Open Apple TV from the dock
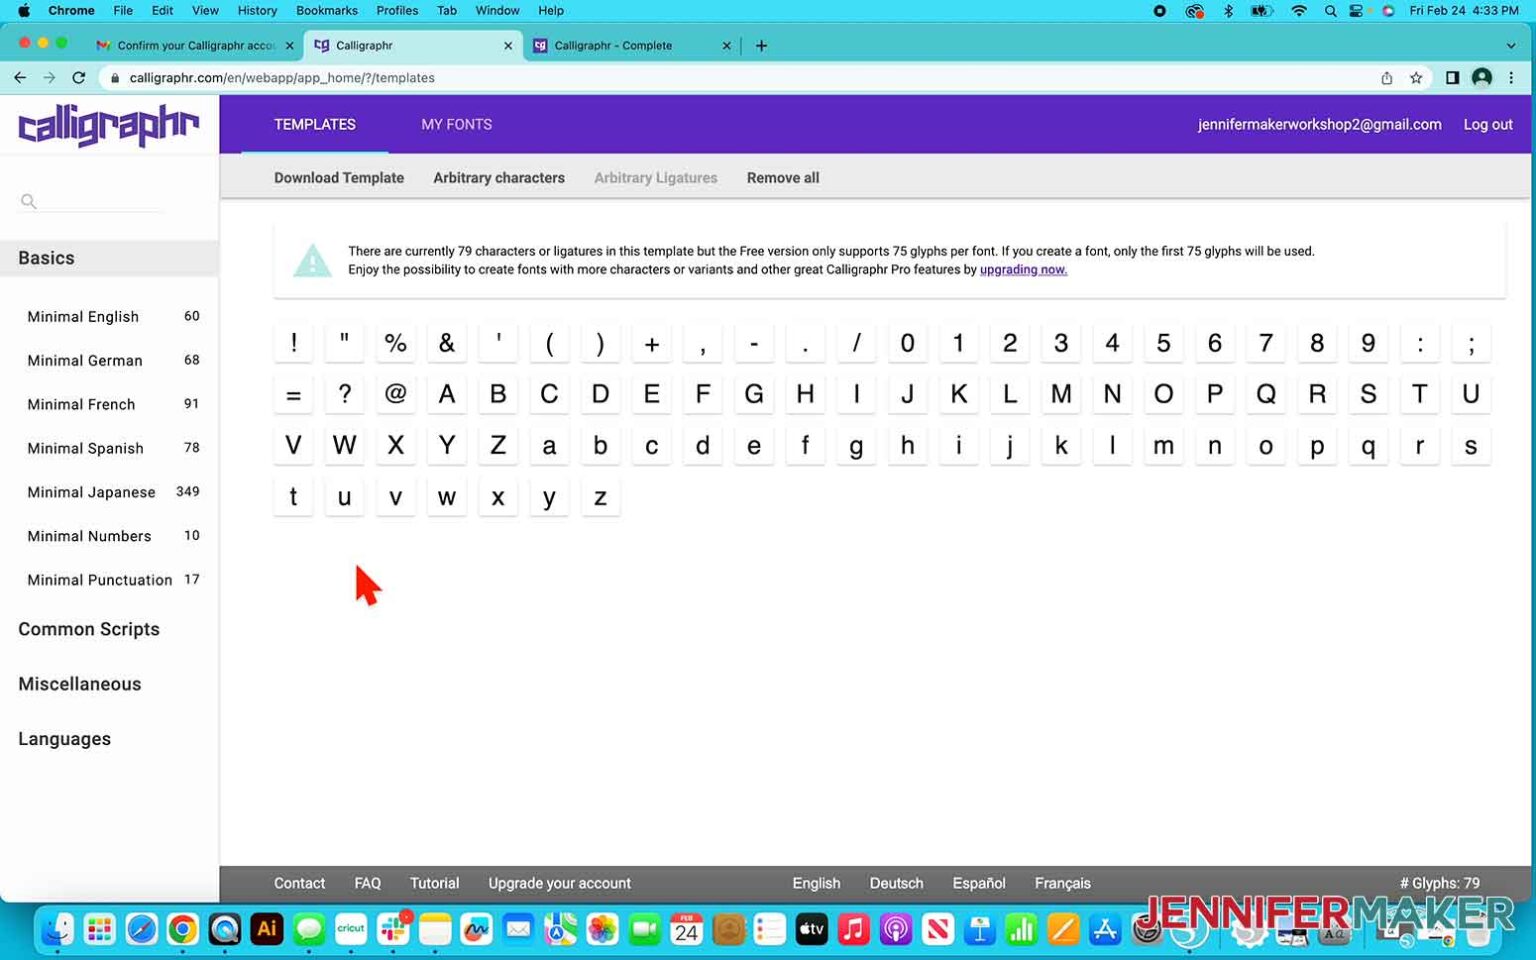The image size is (1536, 960). (812, 930)
